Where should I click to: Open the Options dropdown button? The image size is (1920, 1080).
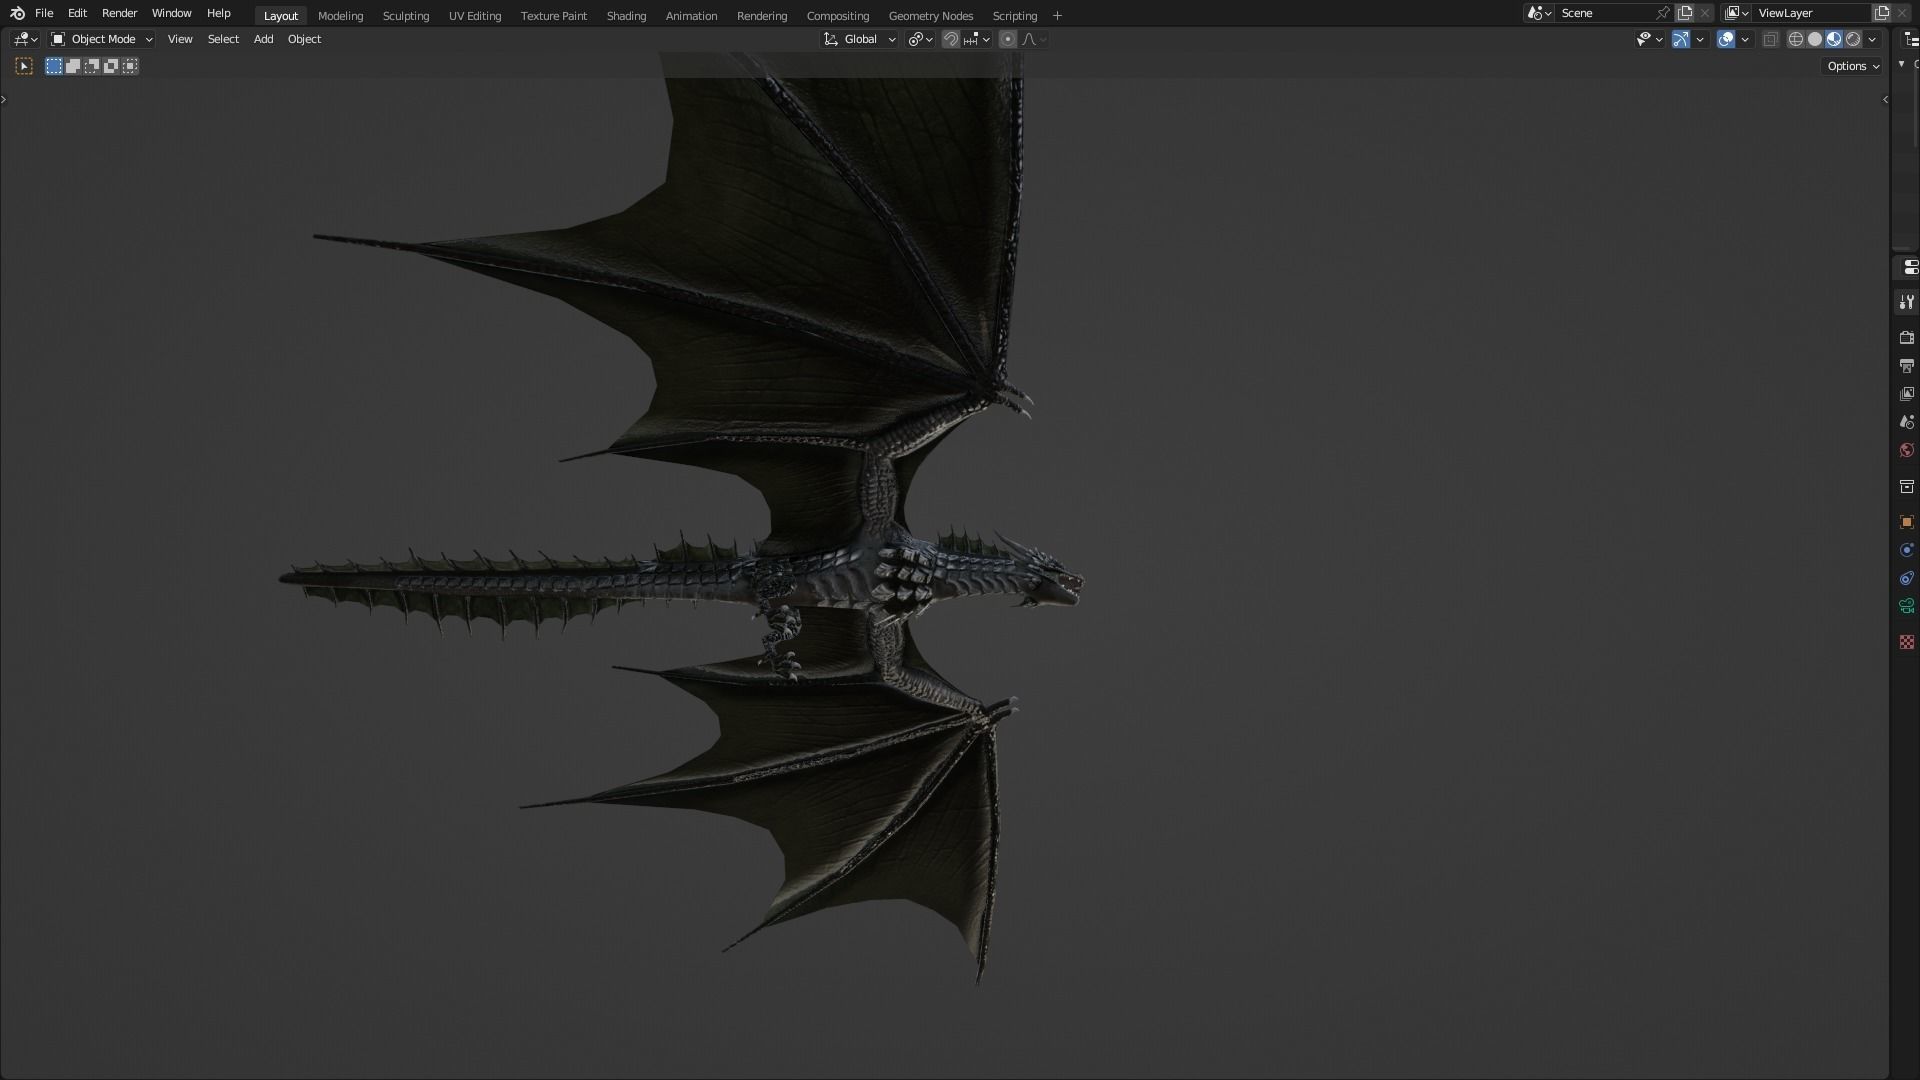pos(1853,66)
